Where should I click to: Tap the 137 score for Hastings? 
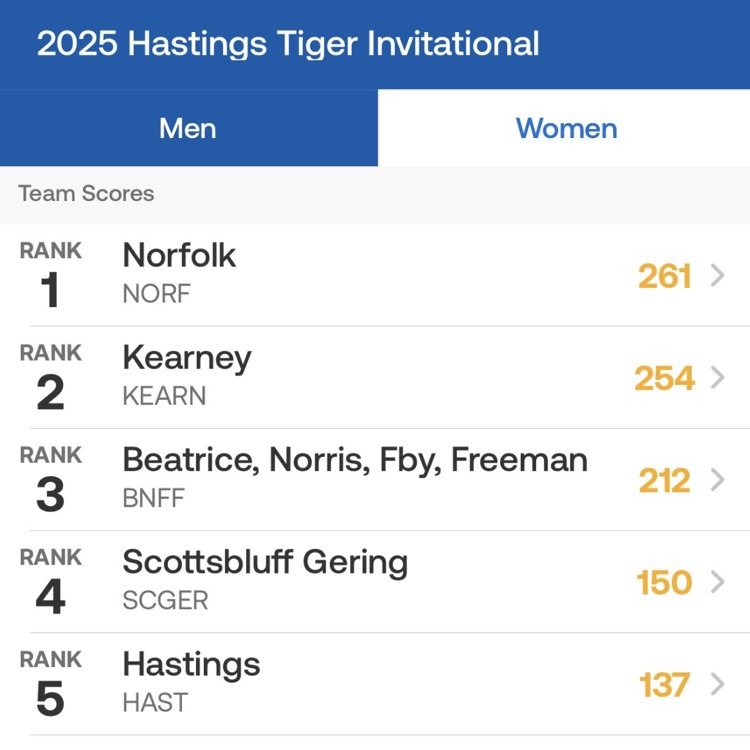(x=665, y=685)
